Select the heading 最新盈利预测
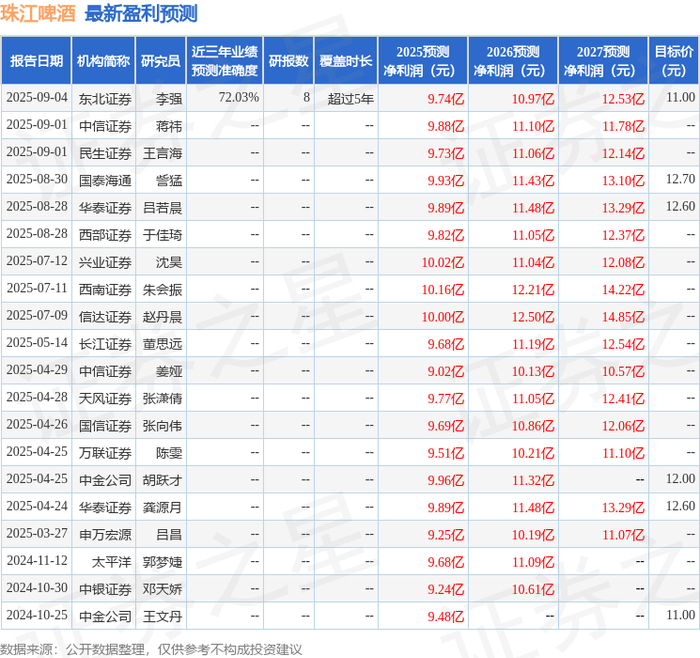This screenshot has height=658, width=700. coord(141,13)
